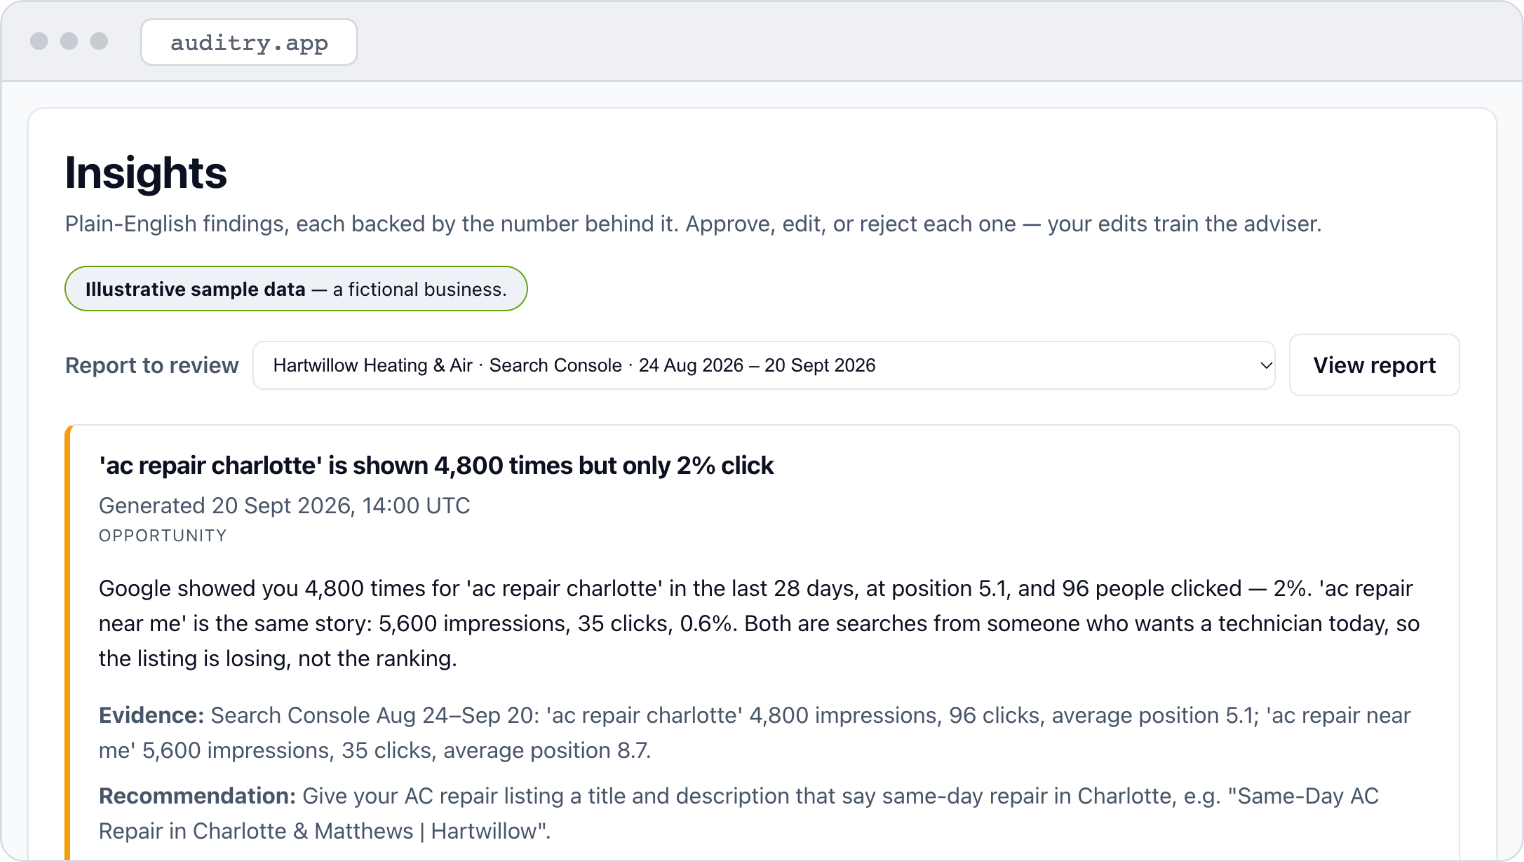Click the Insights heading

pyautogui.click(x=146, y=173)
